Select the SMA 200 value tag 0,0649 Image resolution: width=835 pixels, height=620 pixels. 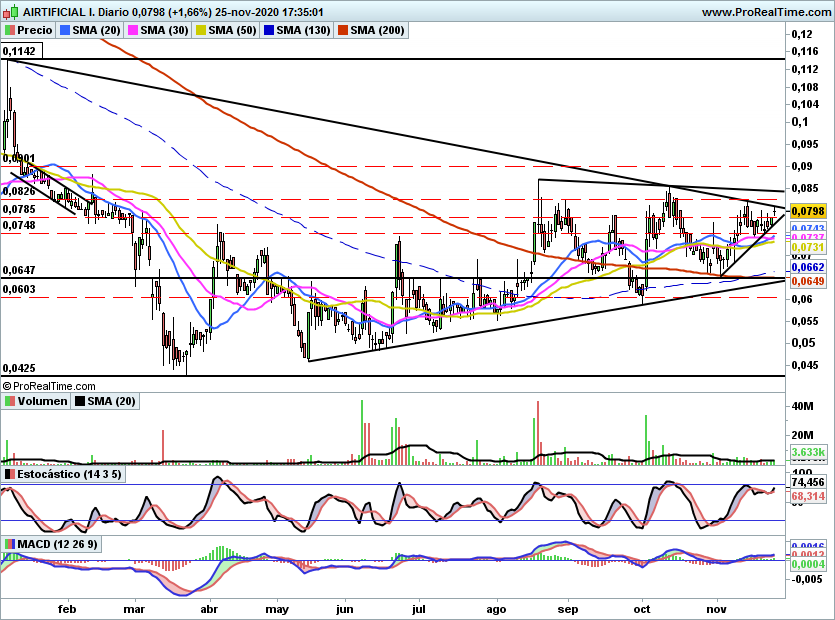pyautogui.click(x=808, y=281)
